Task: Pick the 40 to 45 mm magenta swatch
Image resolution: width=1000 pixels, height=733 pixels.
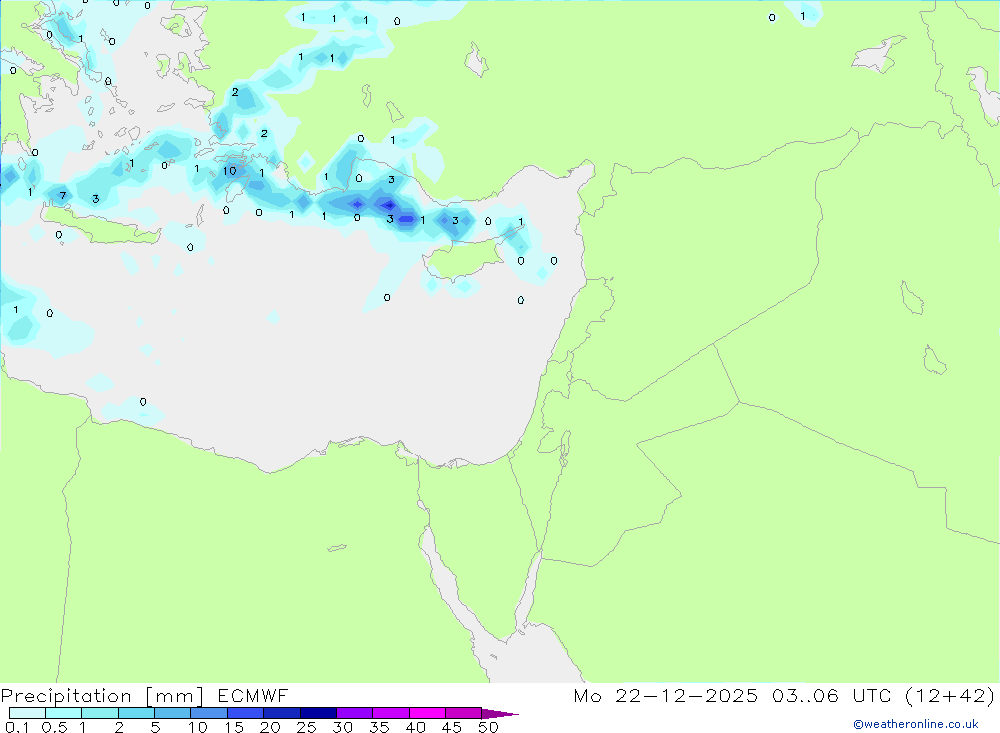Action: tap(427, 713)
